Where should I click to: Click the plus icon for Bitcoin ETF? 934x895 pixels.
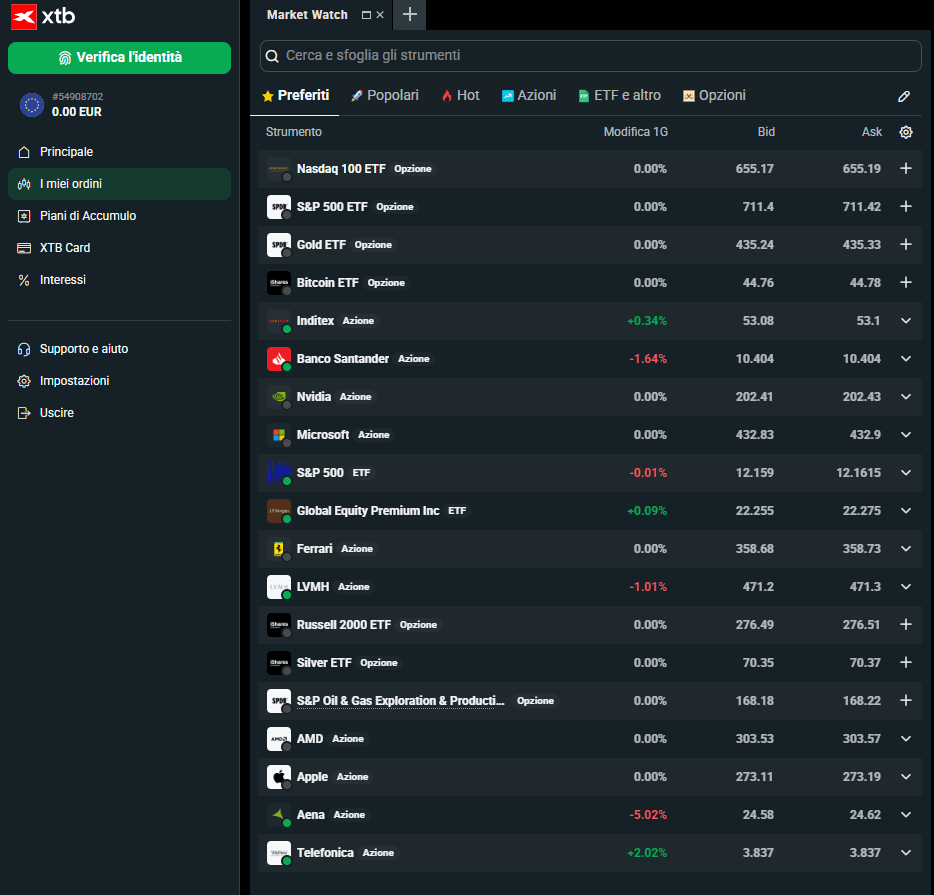point(905,283)
